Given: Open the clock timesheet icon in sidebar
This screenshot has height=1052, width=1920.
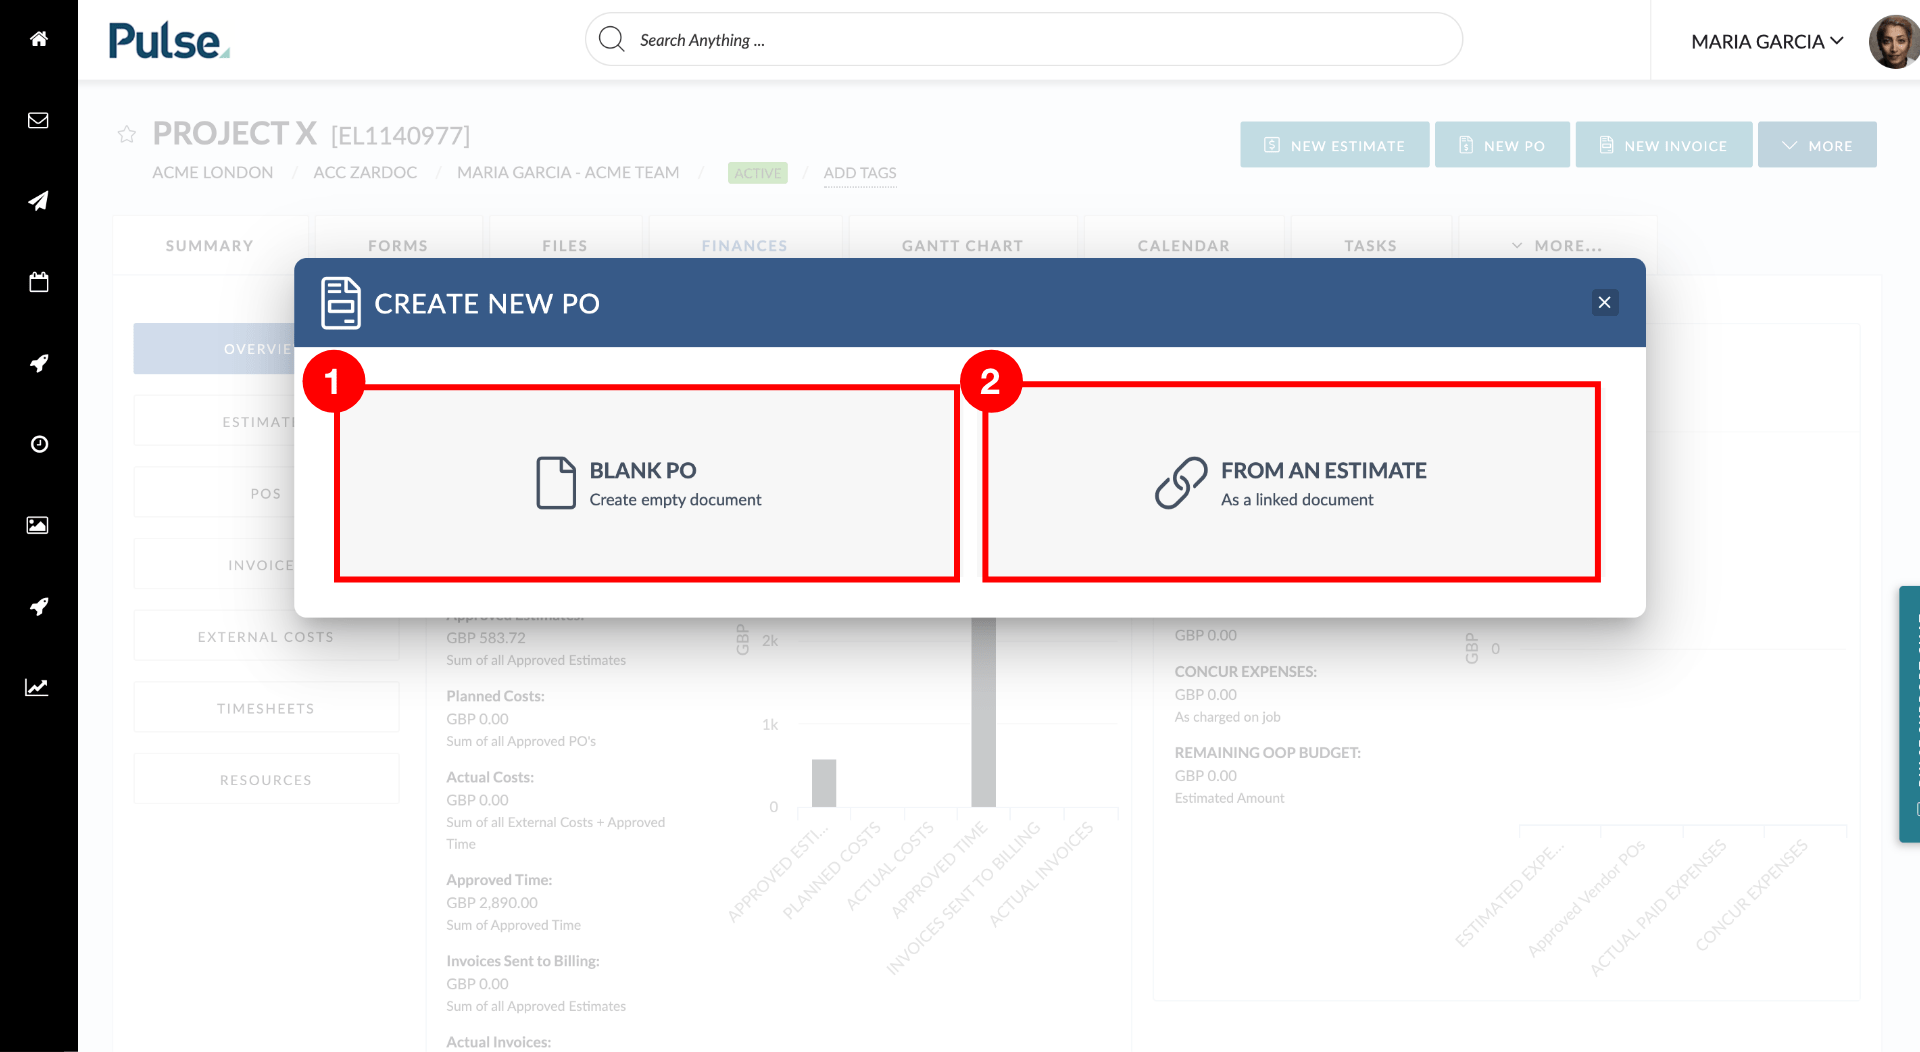Looking at the screenshot, I should coord(38,444).
